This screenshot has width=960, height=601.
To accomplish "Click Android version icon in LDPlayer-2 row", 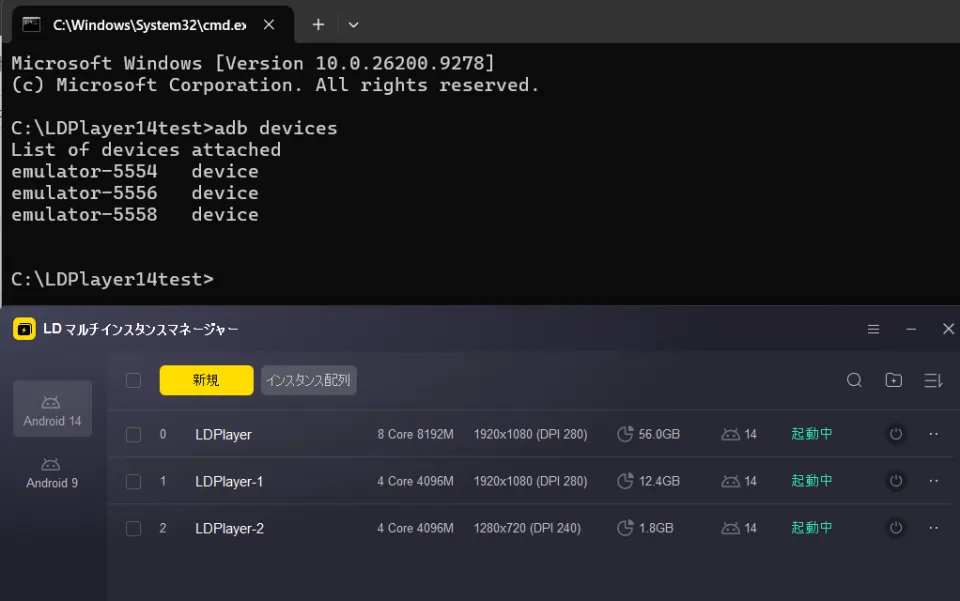I will click(730, 528).
